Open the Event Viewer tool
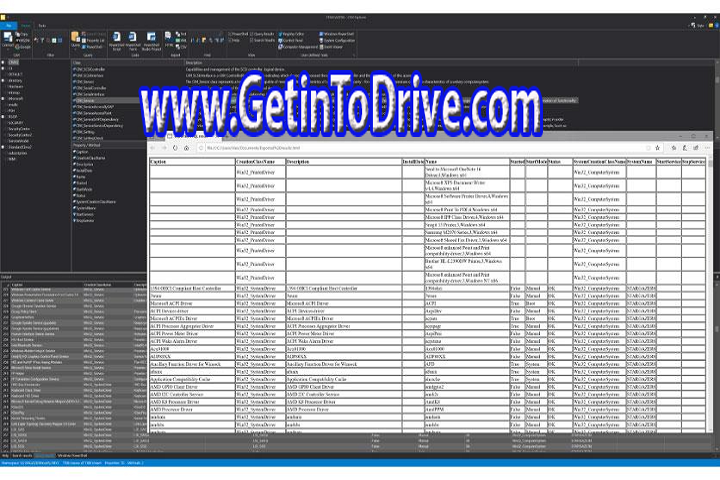Screen dimensions: 720x480 (331, 47)
